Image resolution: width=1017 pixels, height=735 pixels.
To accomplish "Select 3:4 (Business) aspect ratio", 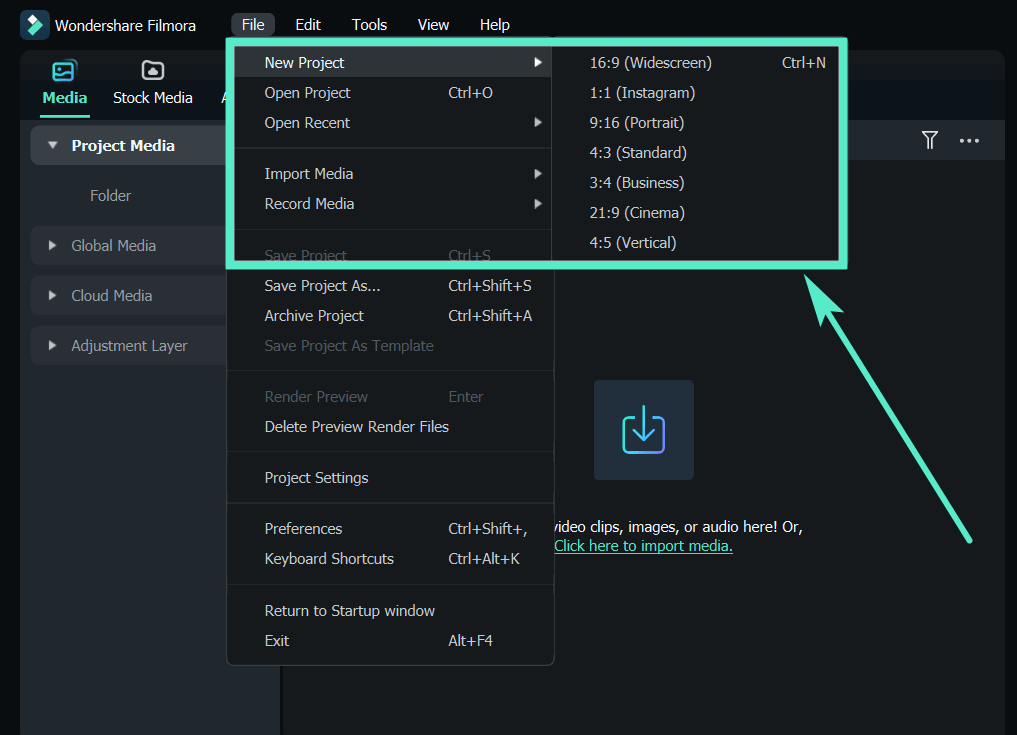I will 695,182.
